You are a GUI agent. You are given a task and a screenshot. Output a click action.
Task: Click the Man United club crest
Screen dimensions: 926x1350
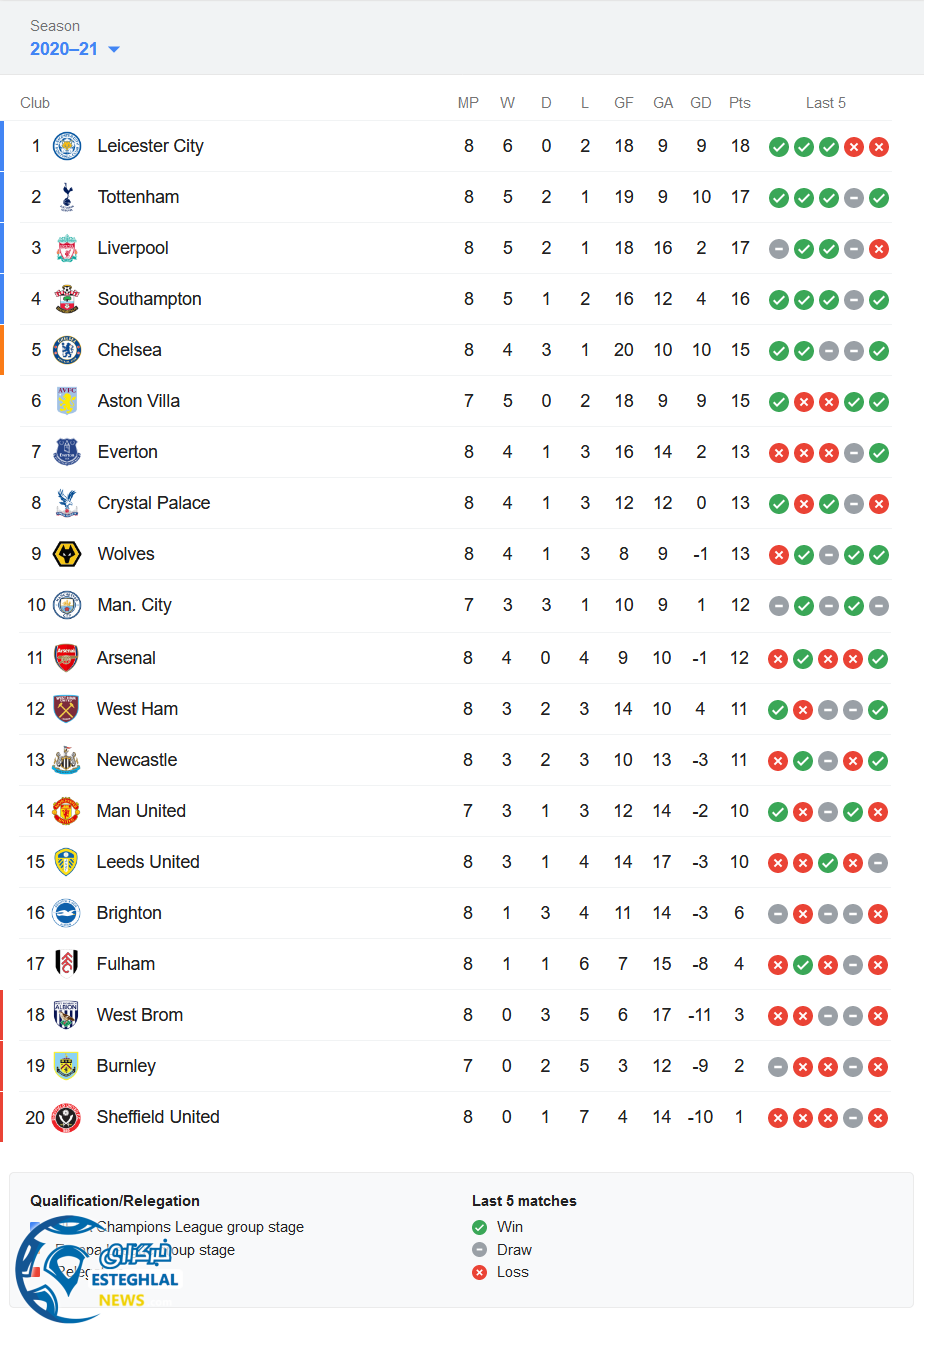click(x=66, y=811)
